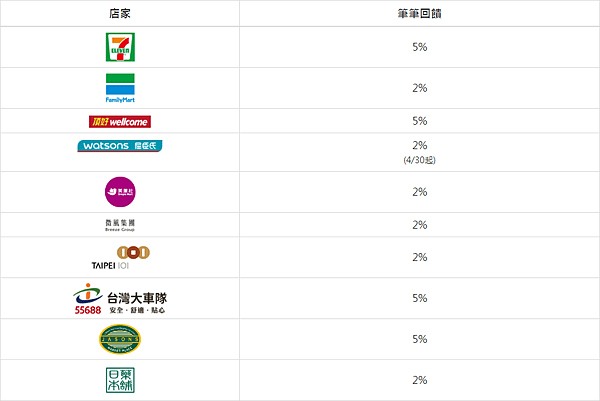600x401 pixels.
Task: Open the 頂好 Wellcome logo
Action: tap(120, 122)
